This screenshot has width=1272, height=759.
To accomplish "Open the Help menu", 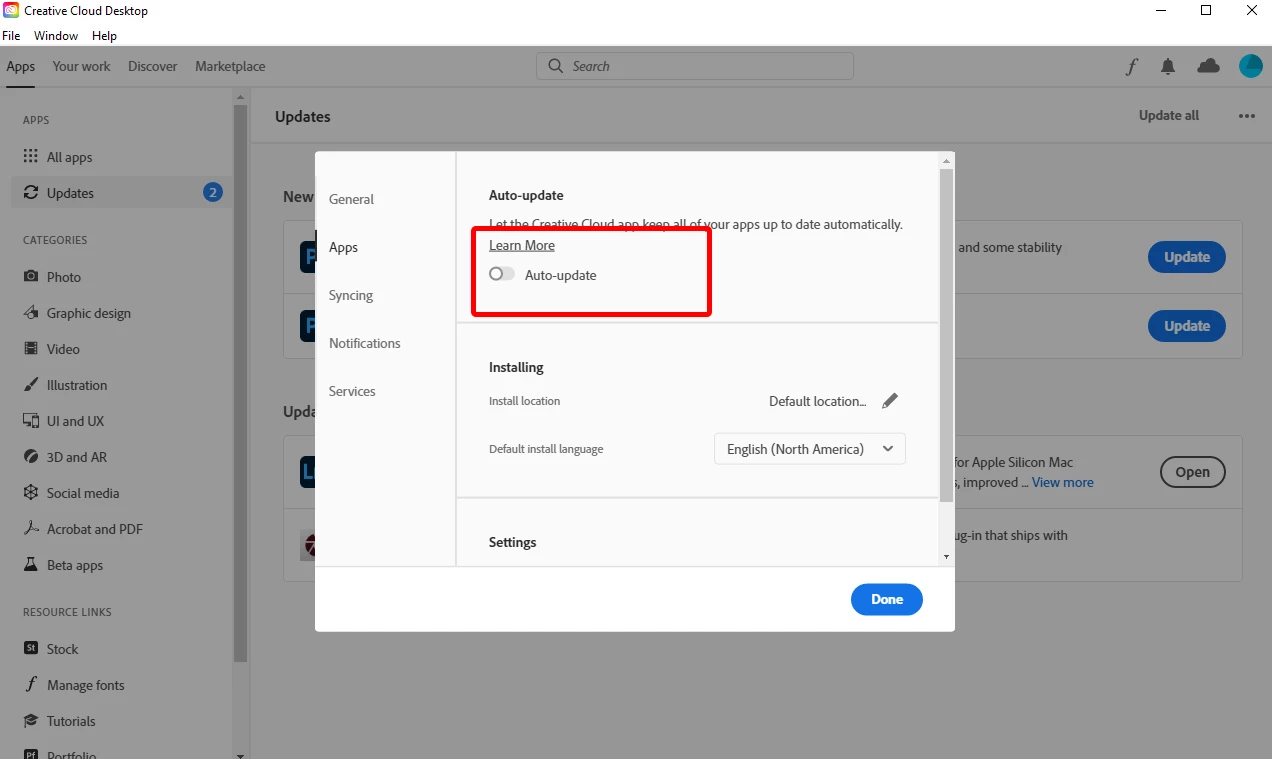I will click(104, 35).
